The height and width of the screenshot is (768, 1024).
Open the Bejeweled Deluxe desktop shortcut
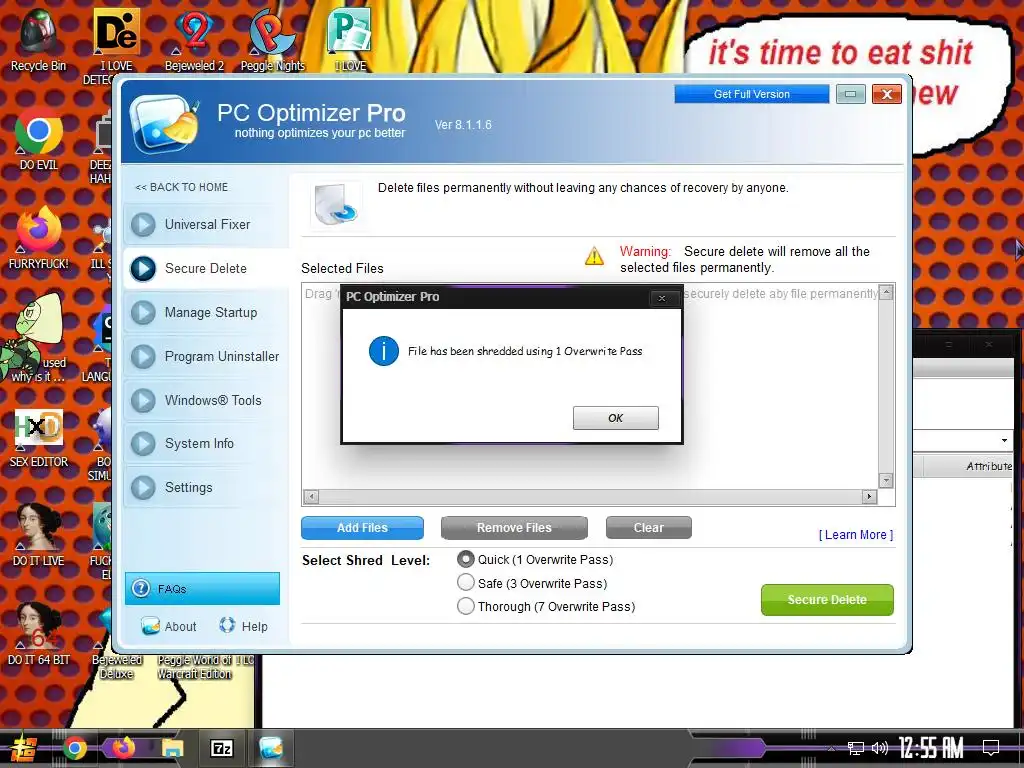117,667
